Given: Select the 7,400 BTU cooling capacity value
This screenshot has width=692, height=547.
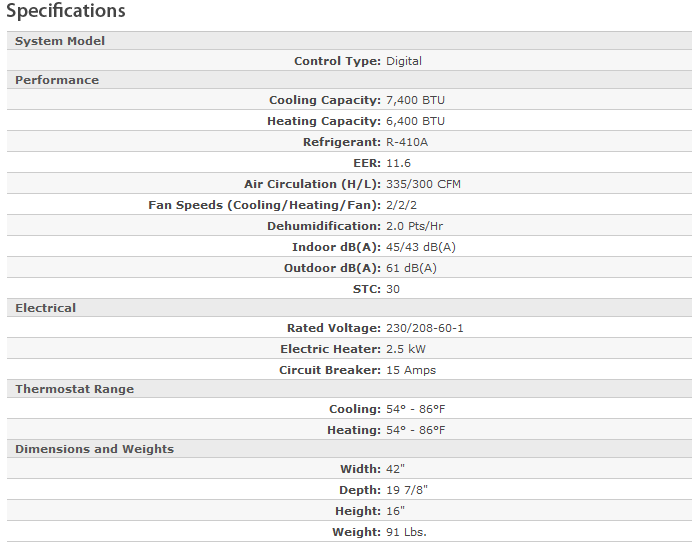Looking at the screenshot, I should (x=416, y=100).
